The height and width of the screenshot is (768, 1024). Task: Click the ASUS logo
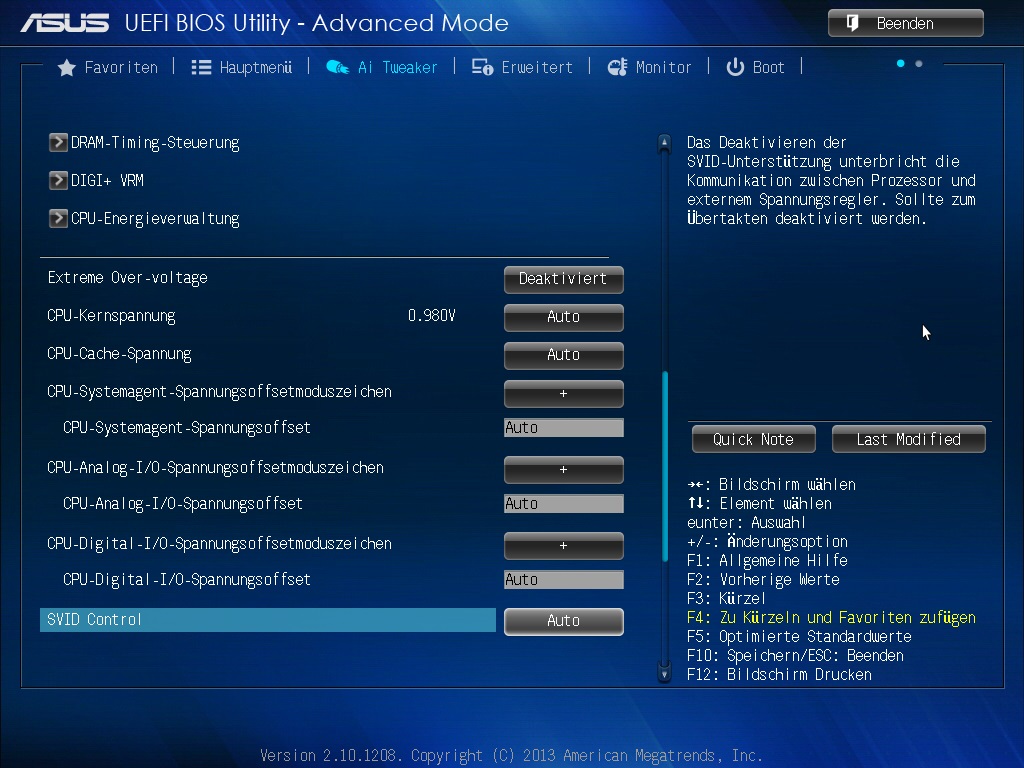pyautogui.click(x=65, y=24)
